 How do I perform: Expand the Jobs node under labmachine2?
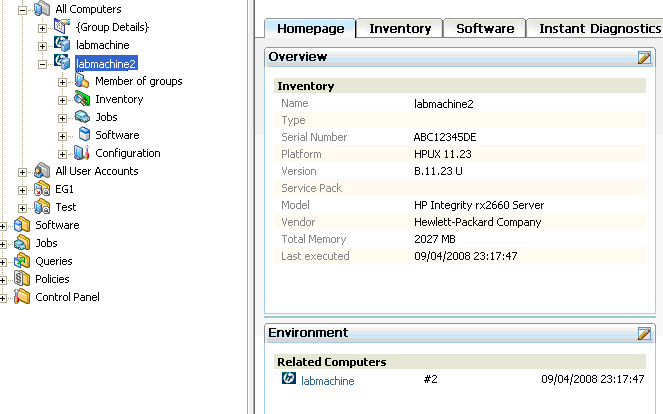[62, 118]
